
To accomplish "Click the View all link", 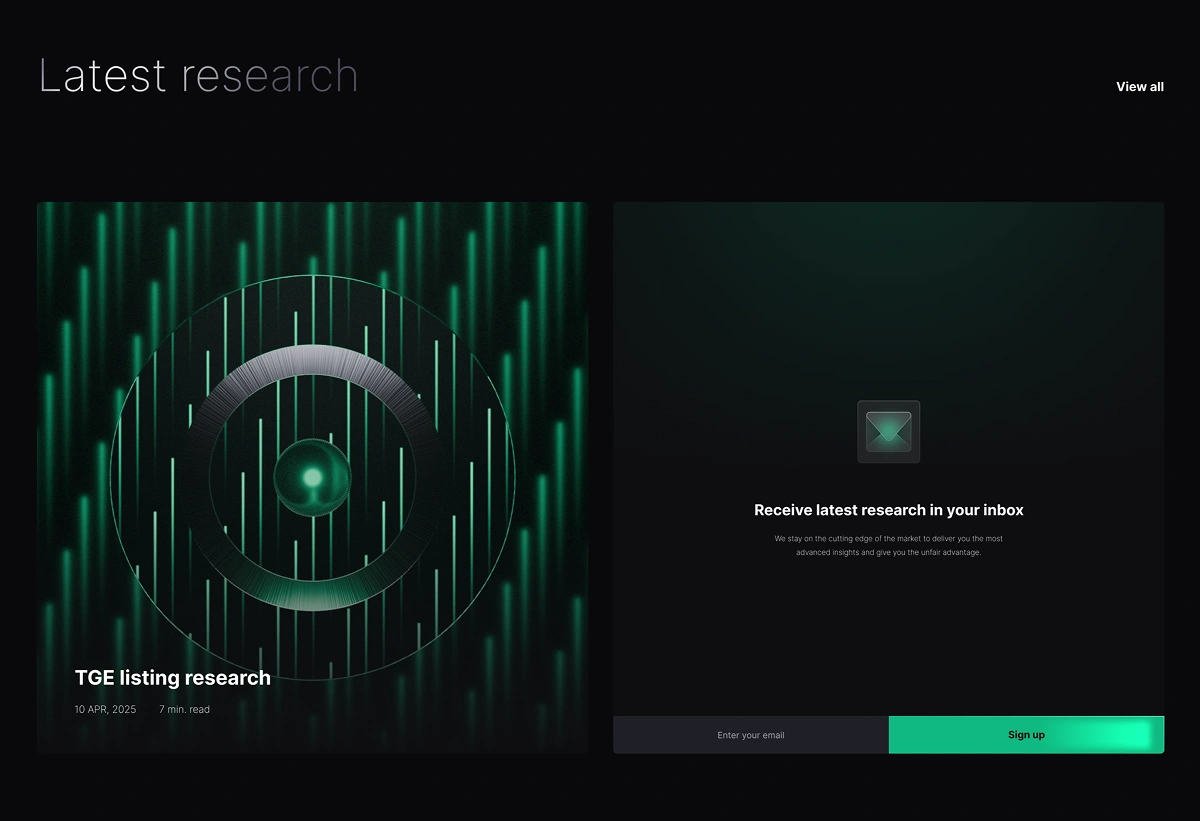I will 1139,86.
